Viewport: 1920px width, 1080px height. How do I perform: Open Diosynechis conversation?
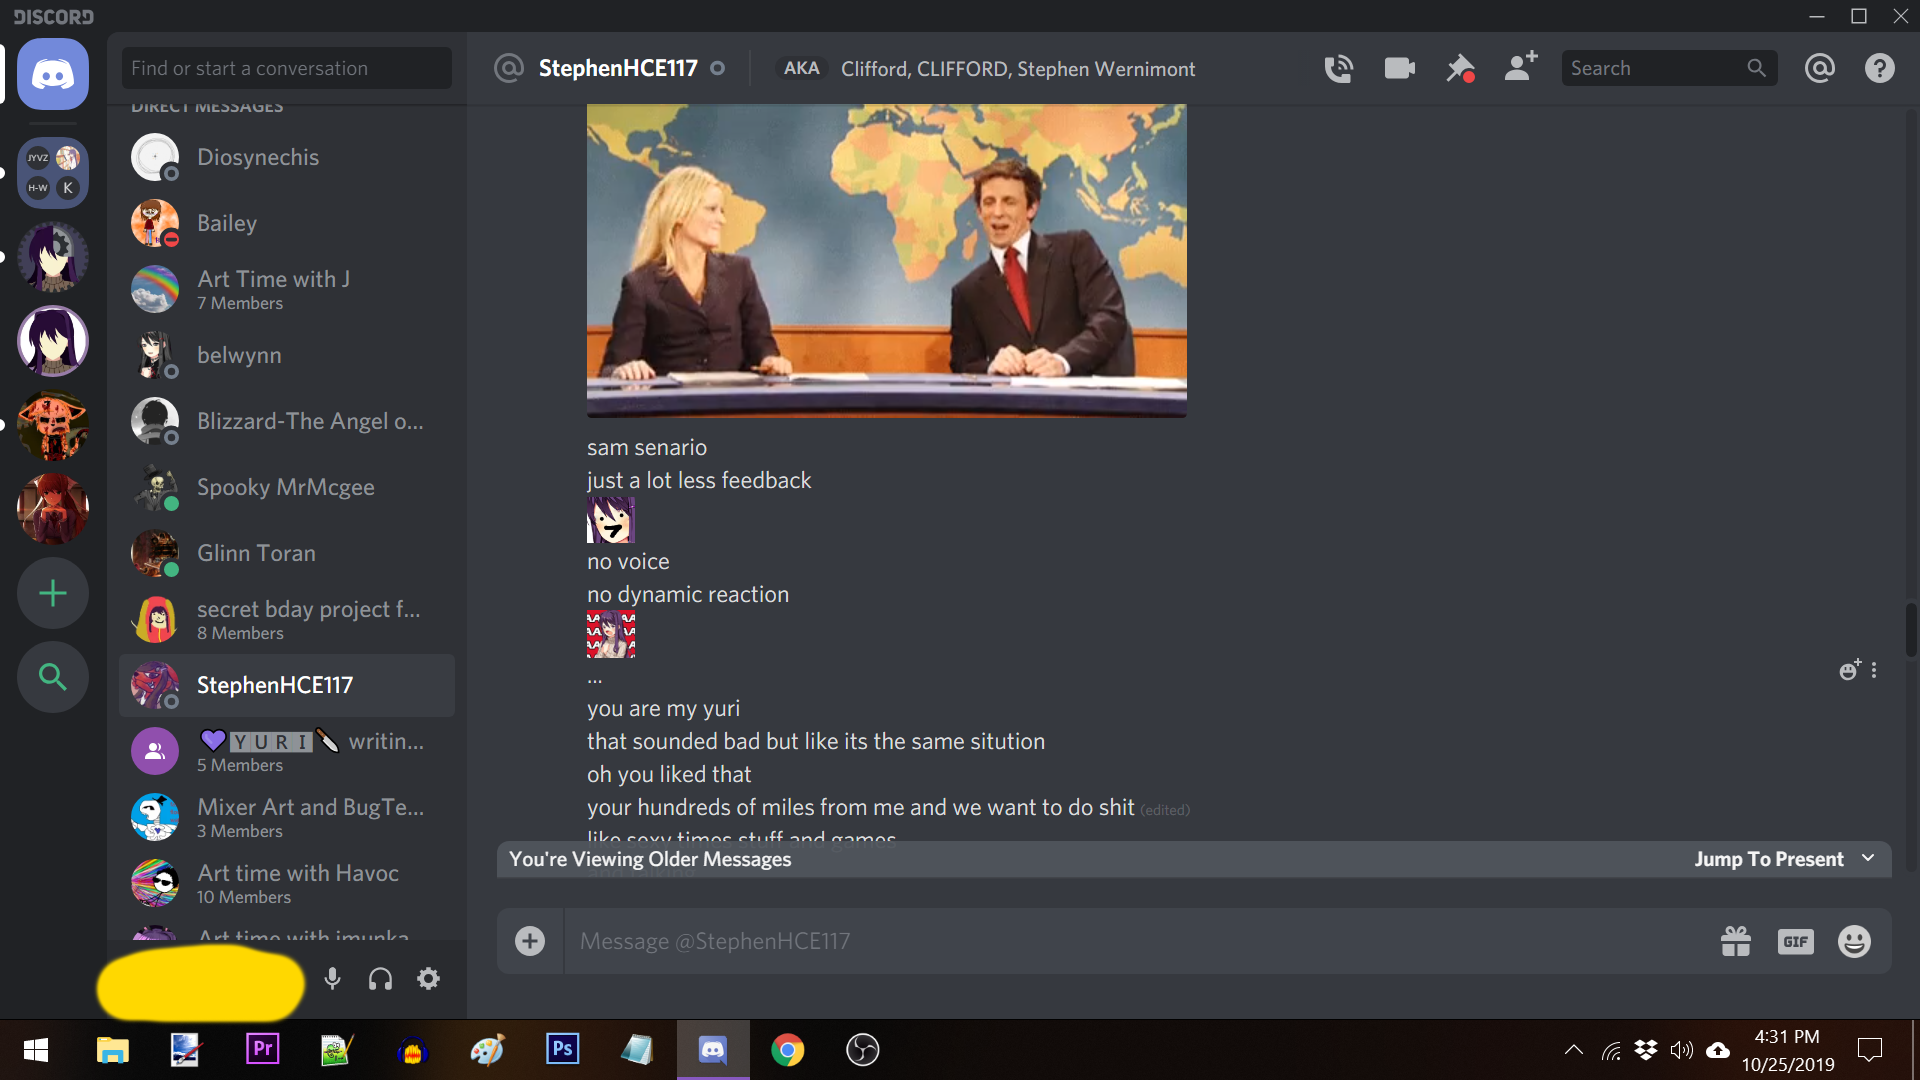point(287,157)
